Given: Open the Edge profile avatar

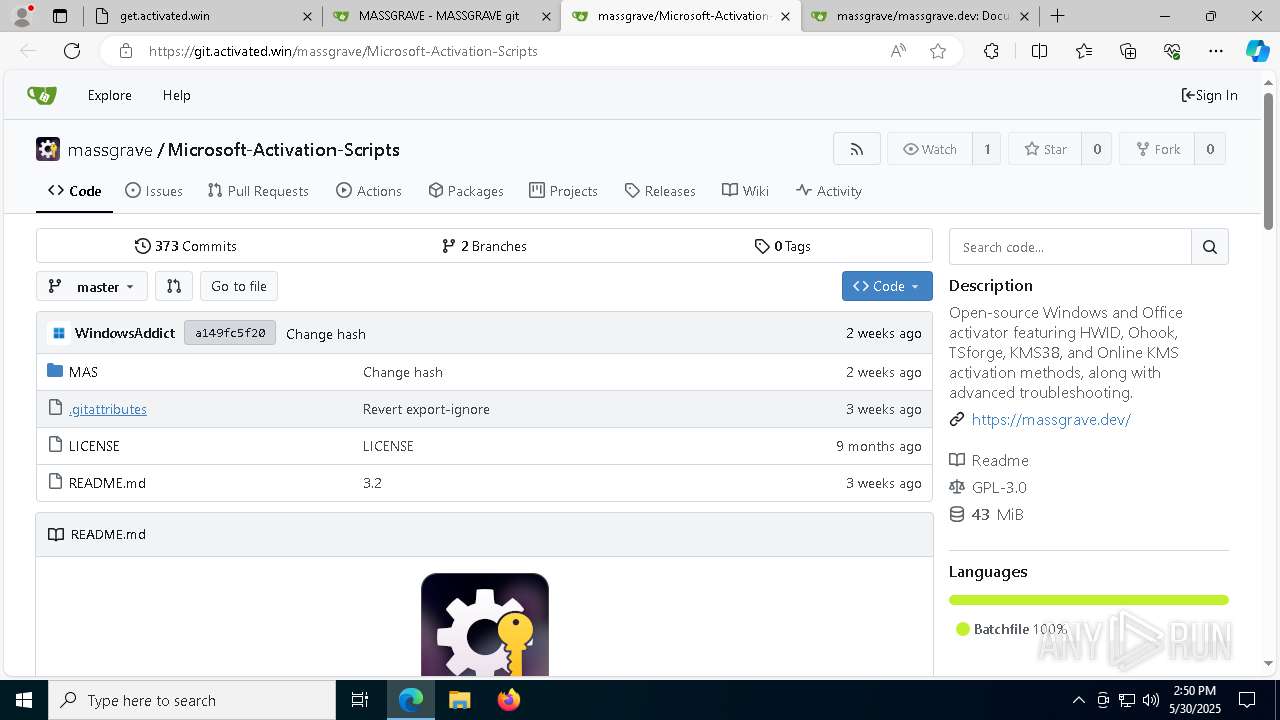Looking at the screenshot, I should pyautogui.click(x=22, y=15).
